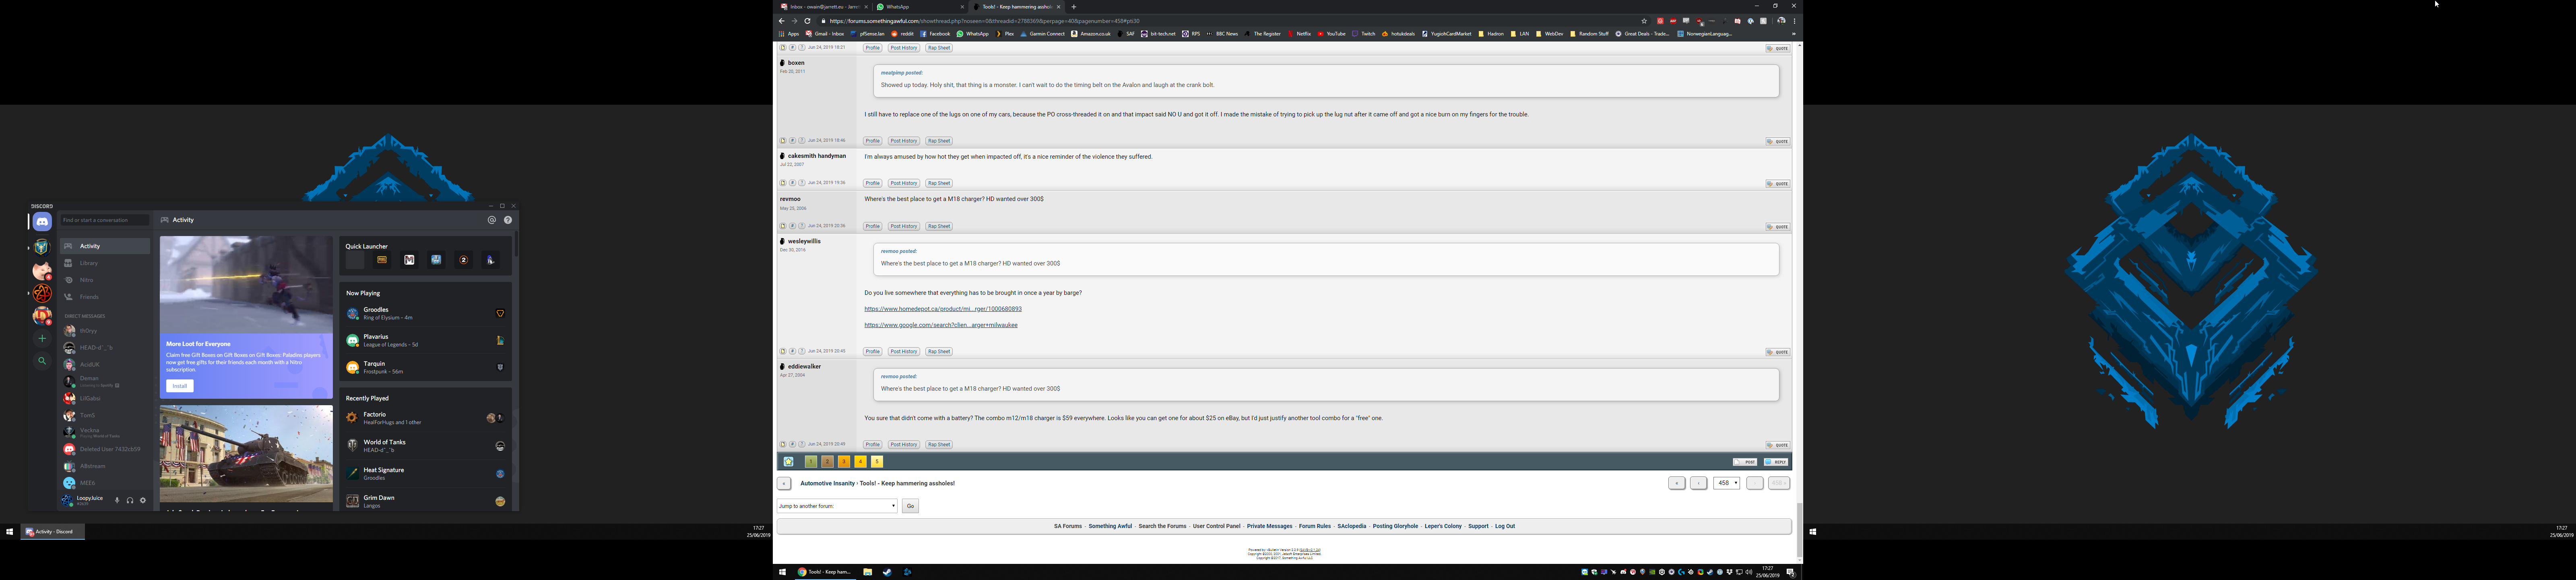The height and width of the screenshot is (580, 2576).
Task: Open Discord mentions @ icon
Action: (x=492, y=220)
